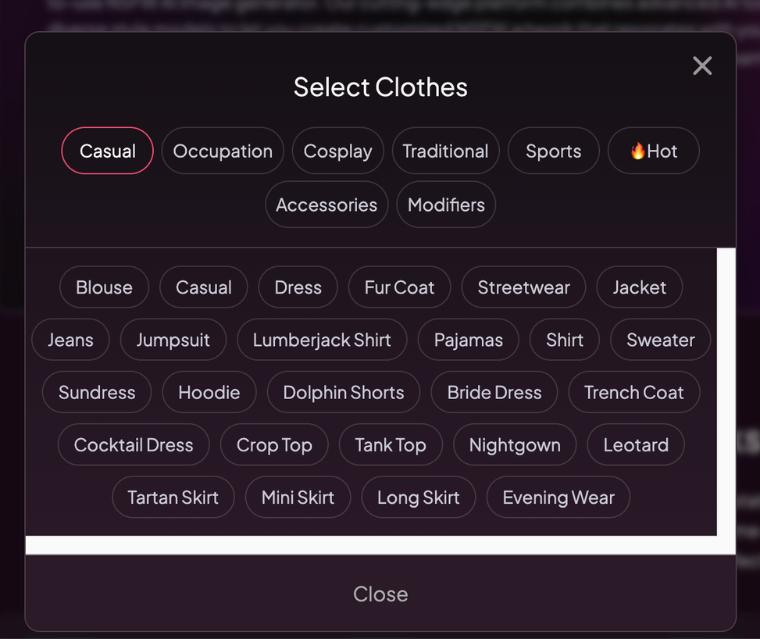Screen dimensions: 760x639
Task: Switch to the Traditional clothes tab
Action: (x=445, y=151)
